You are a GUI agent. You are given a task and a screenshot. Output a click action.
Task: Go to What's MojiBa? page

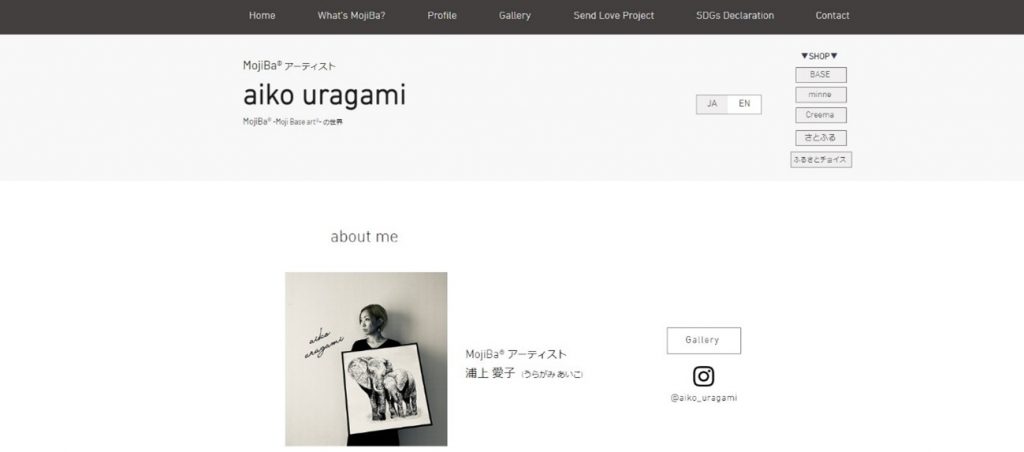pyautogui.click(x=351, y=16)
